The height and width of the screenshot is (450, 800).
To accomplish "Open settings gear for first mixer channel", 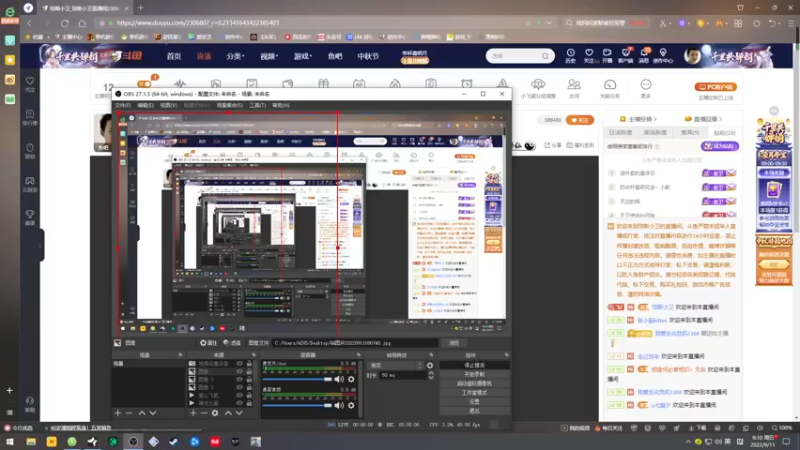I will (x=351, y=379).
